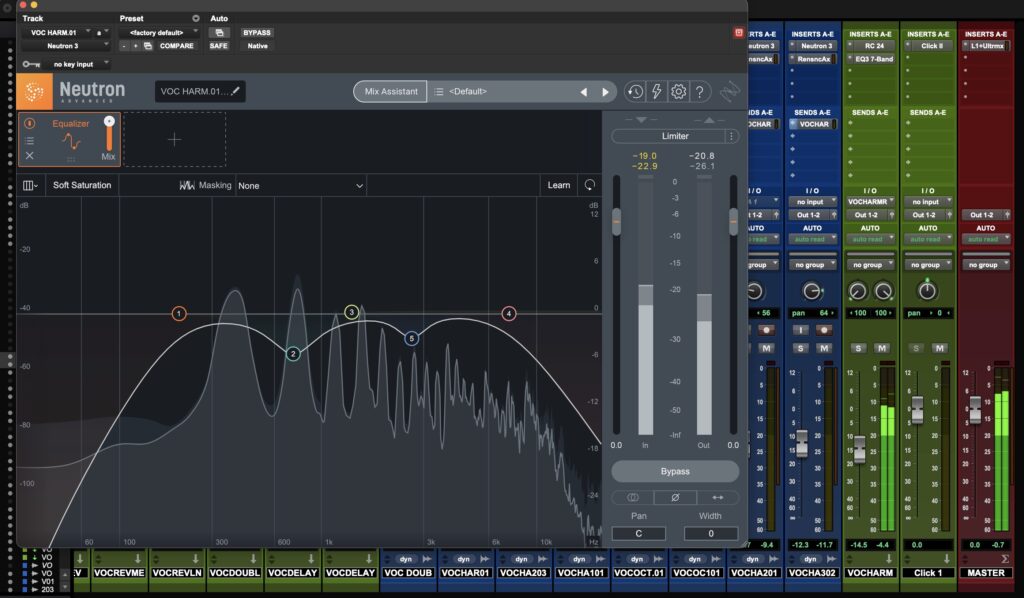Mute the VOCHARM track
Screen dimensions: 1024x598
coord(882,348)
